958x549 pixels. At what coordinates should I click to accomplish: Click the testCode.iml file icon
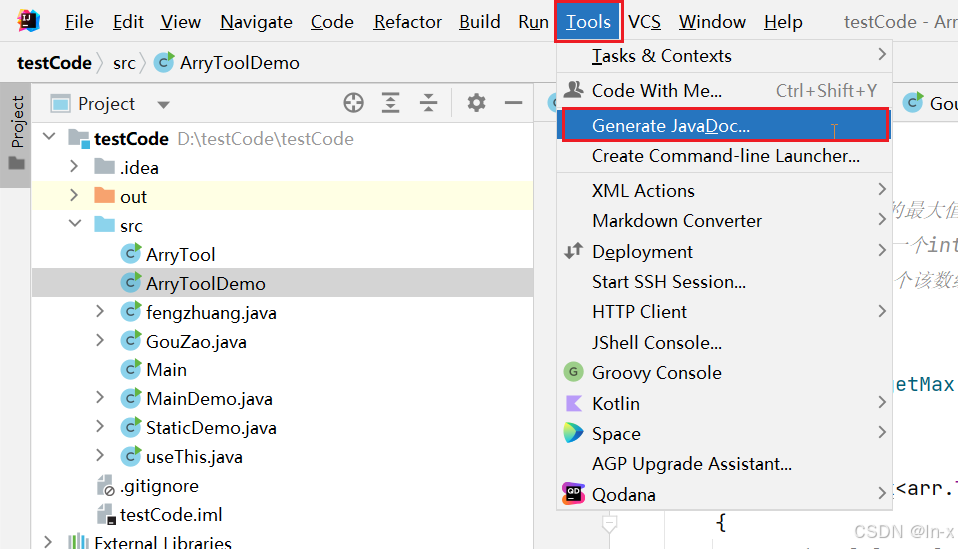pos(106,514)
